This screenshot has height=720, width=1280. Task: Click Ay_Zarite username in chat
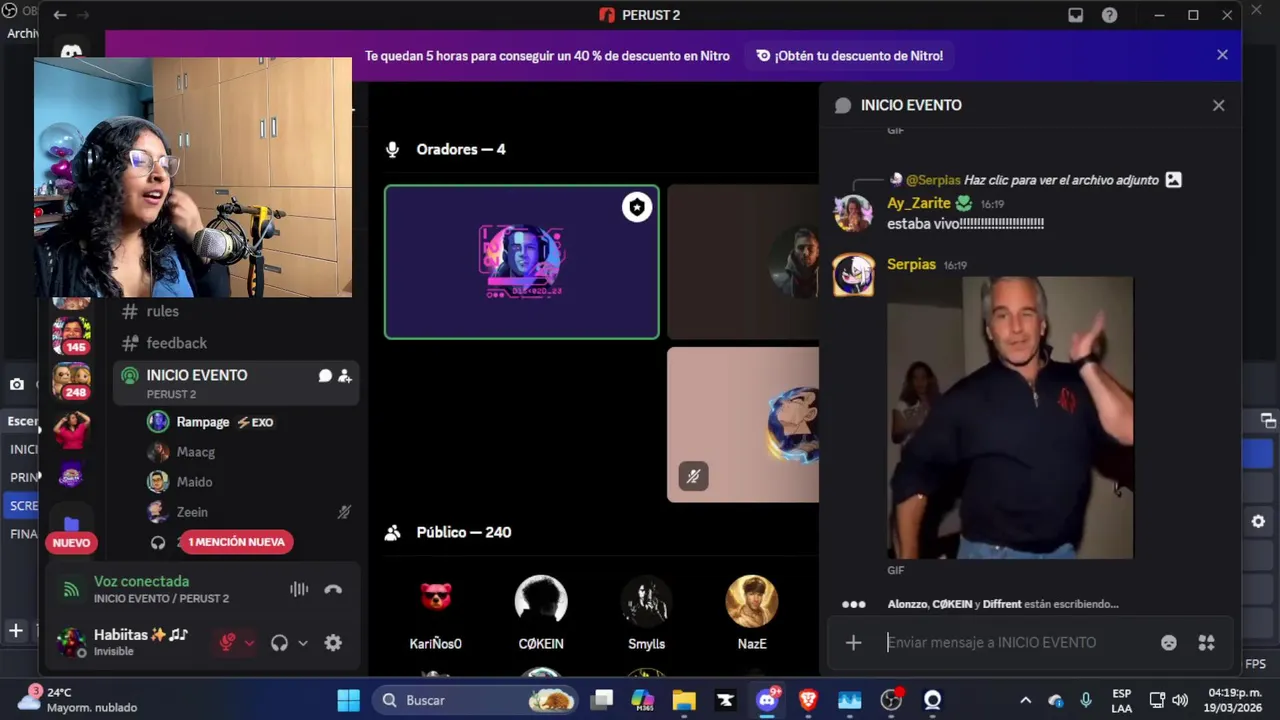pyautogui.click(x=919, y=203)
